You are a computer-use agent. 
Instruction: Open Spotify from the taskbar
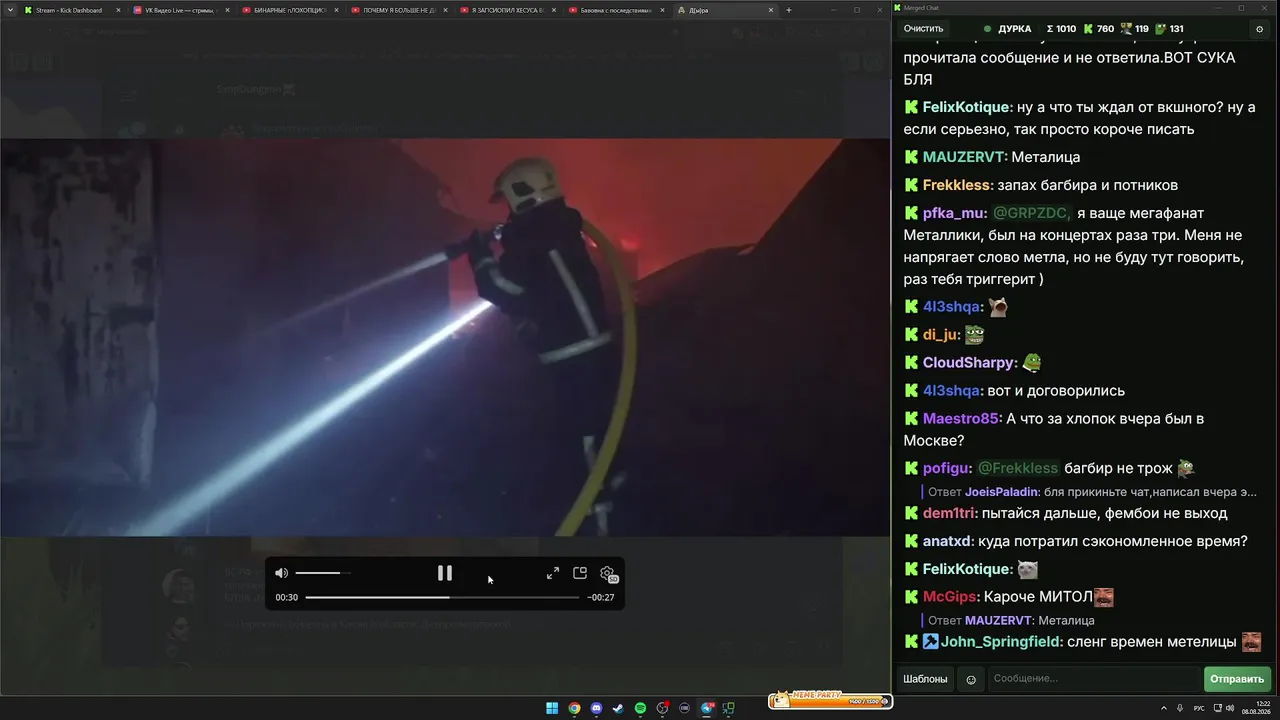click(x=641, y=708)
